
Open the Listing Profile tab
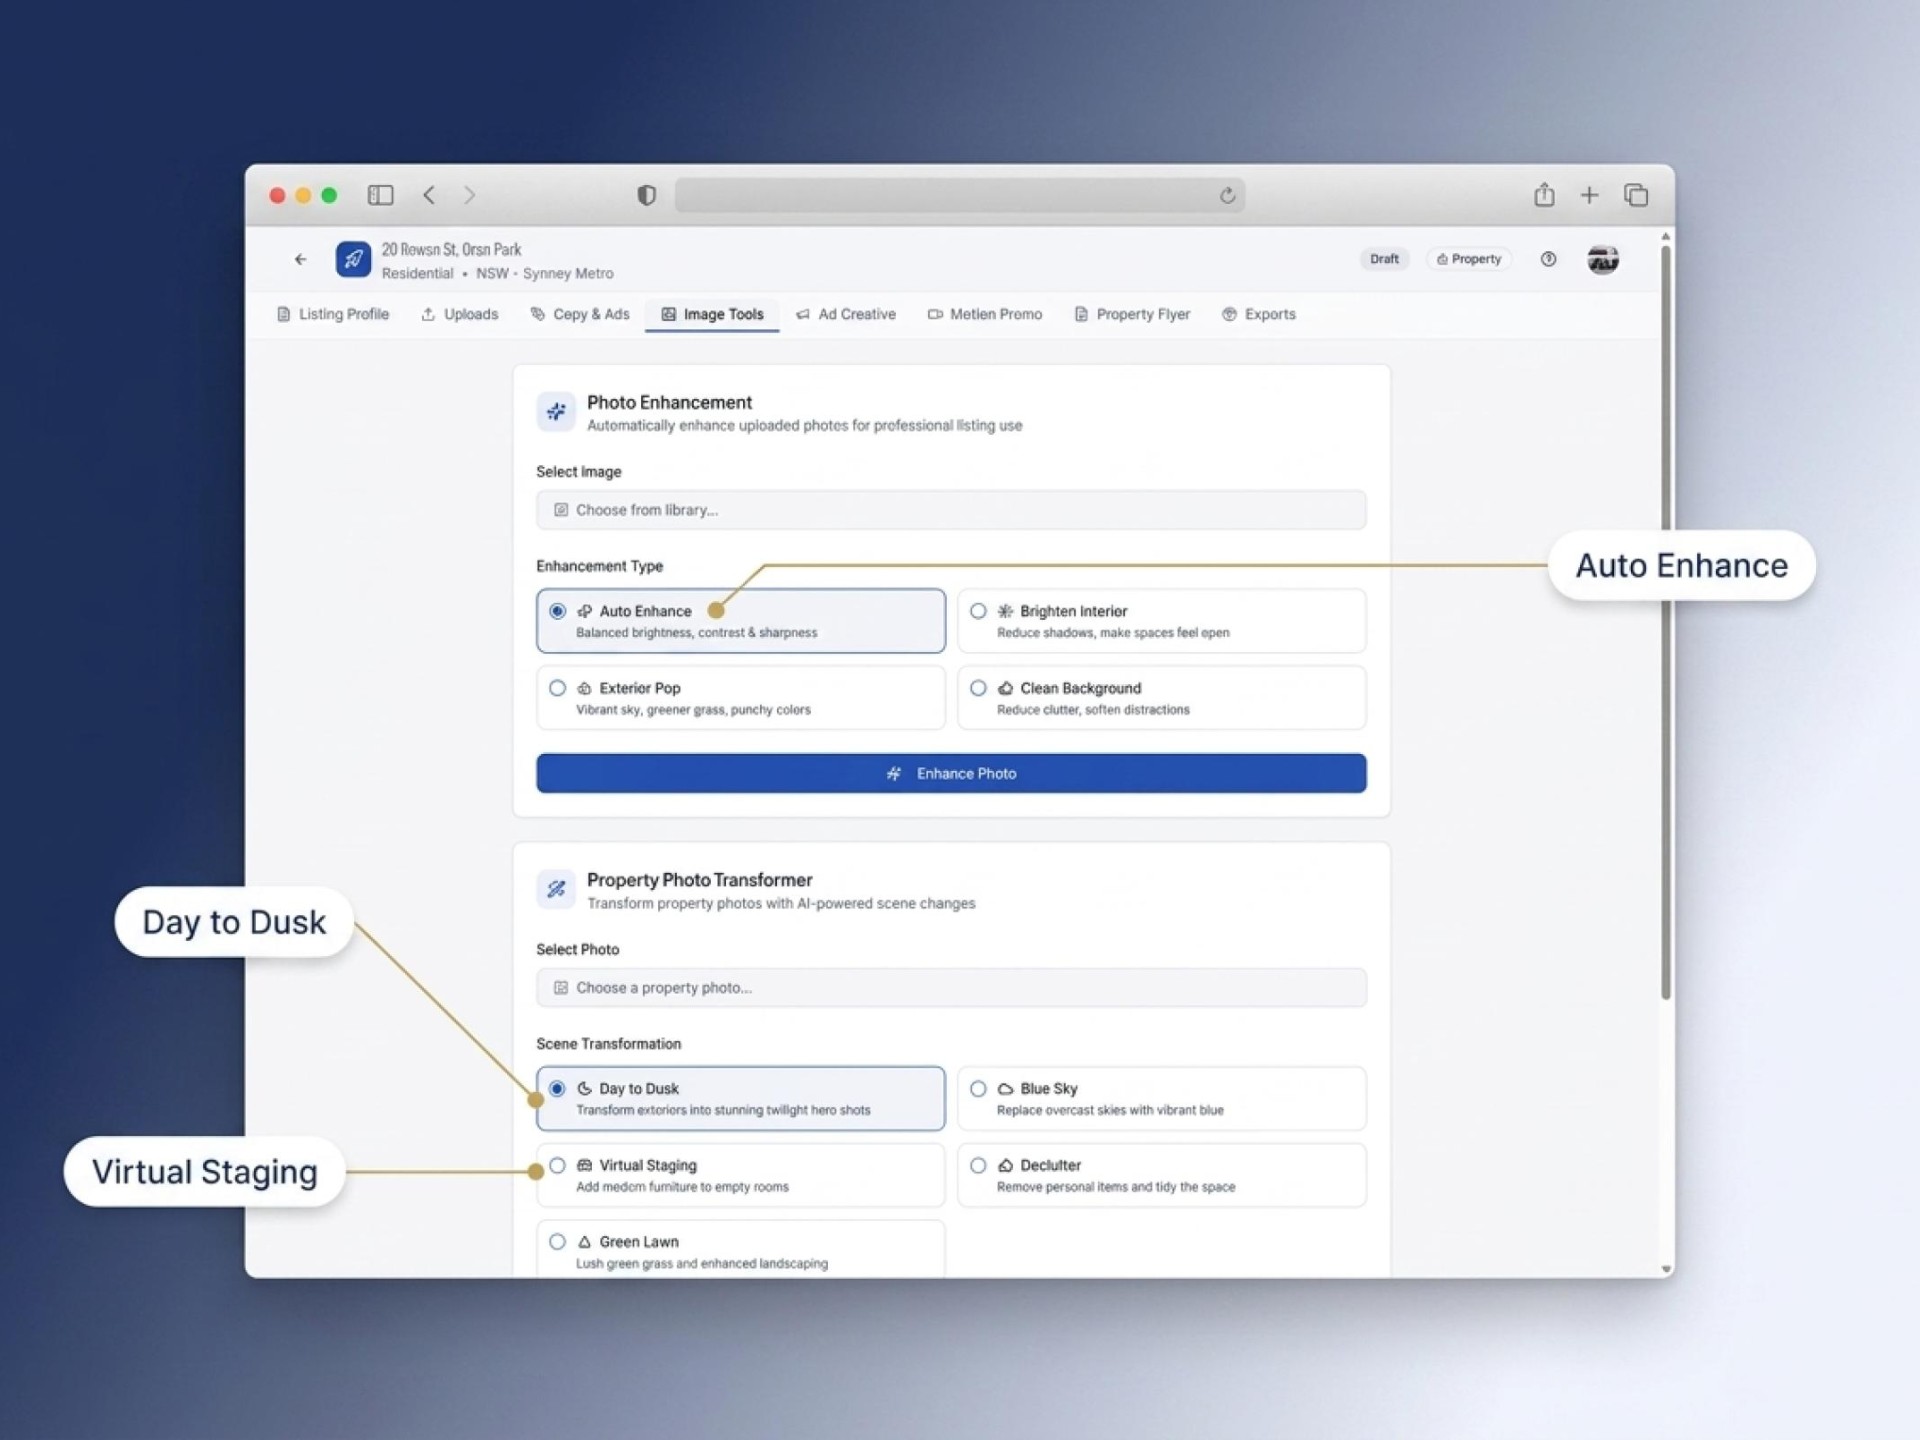pyautogui.click(x=333, y=314)
